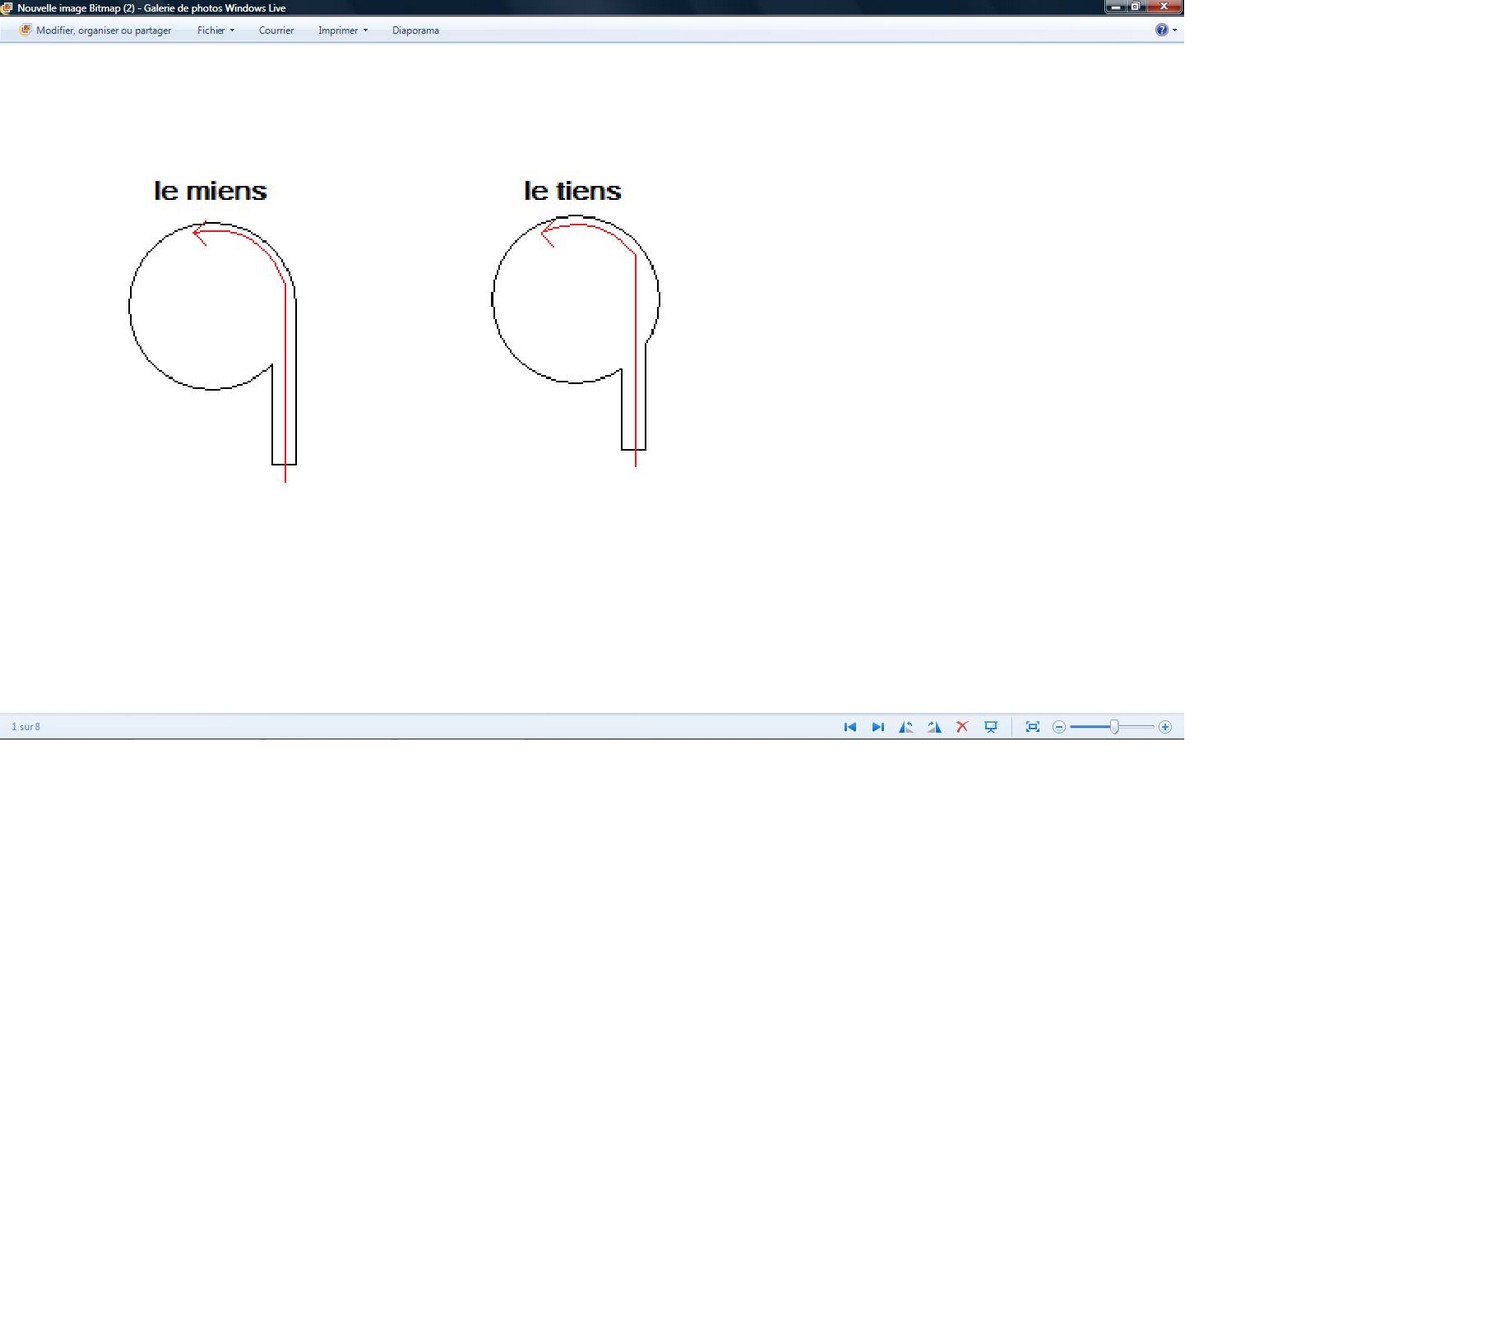Expand the Imprimer dropdown menu
The height and width of the screenshot is (1342, 1500).
click(x=342, y=30)
